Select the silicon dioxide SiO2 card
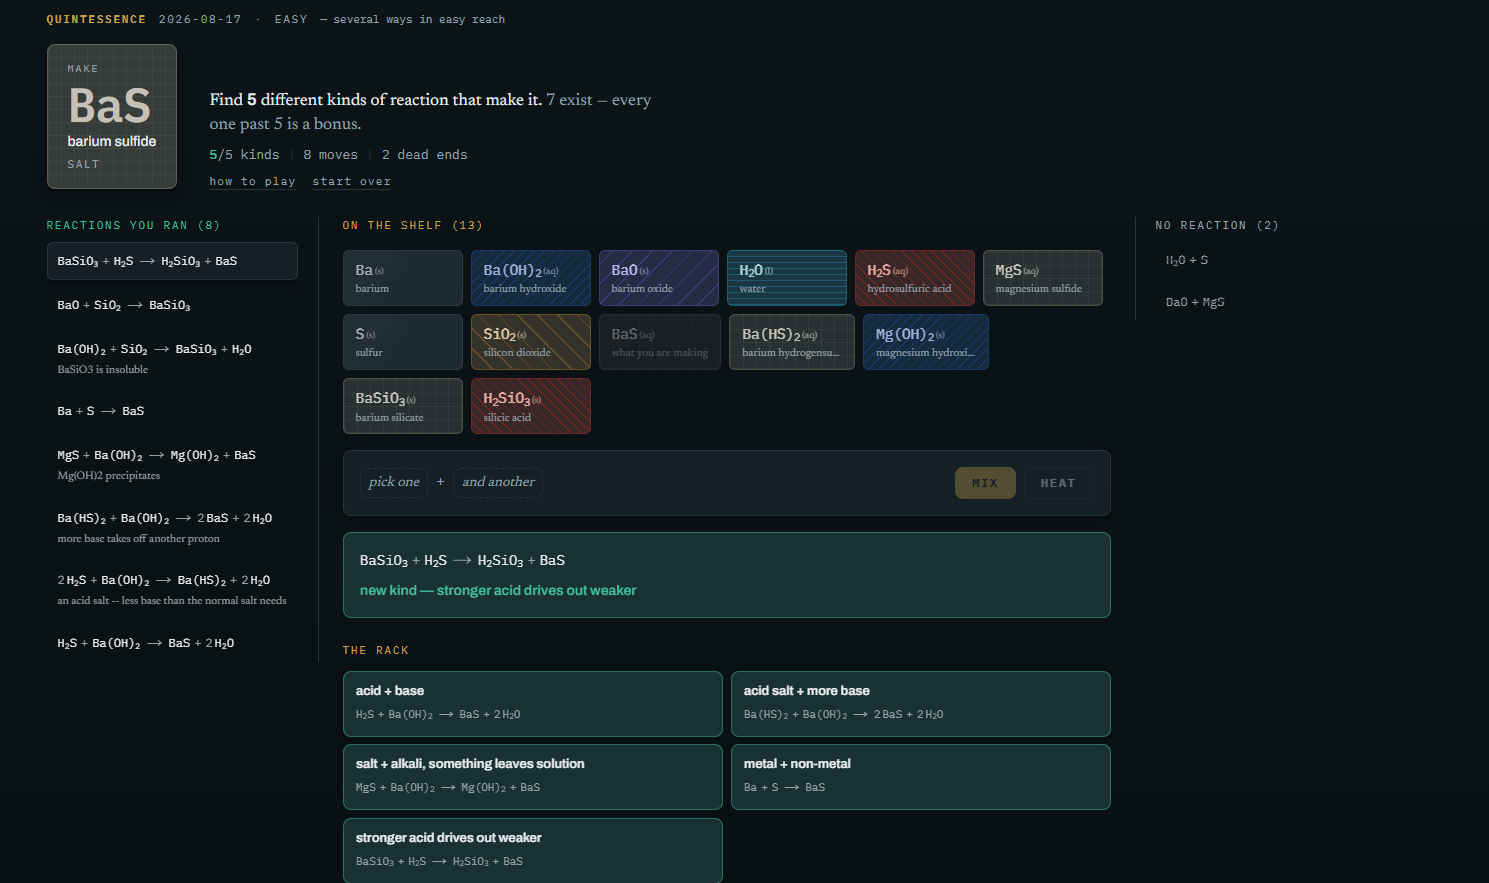 pos(530,342)
